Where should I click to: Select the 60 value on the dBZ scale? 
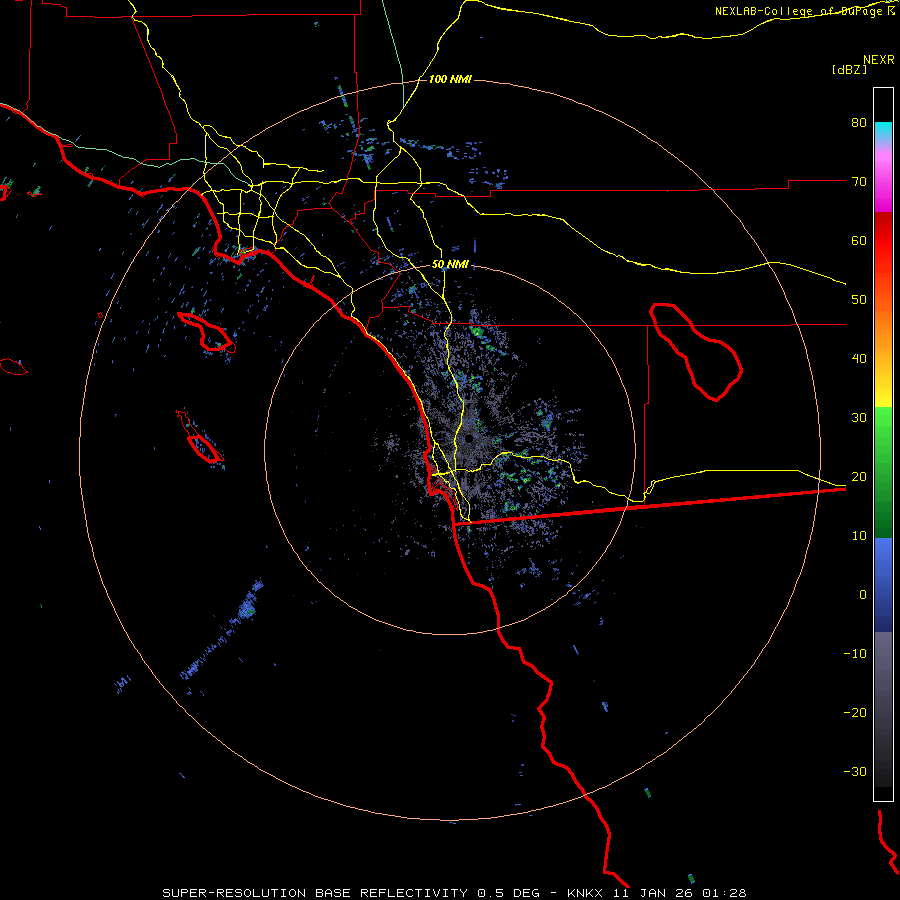(859, 241)
